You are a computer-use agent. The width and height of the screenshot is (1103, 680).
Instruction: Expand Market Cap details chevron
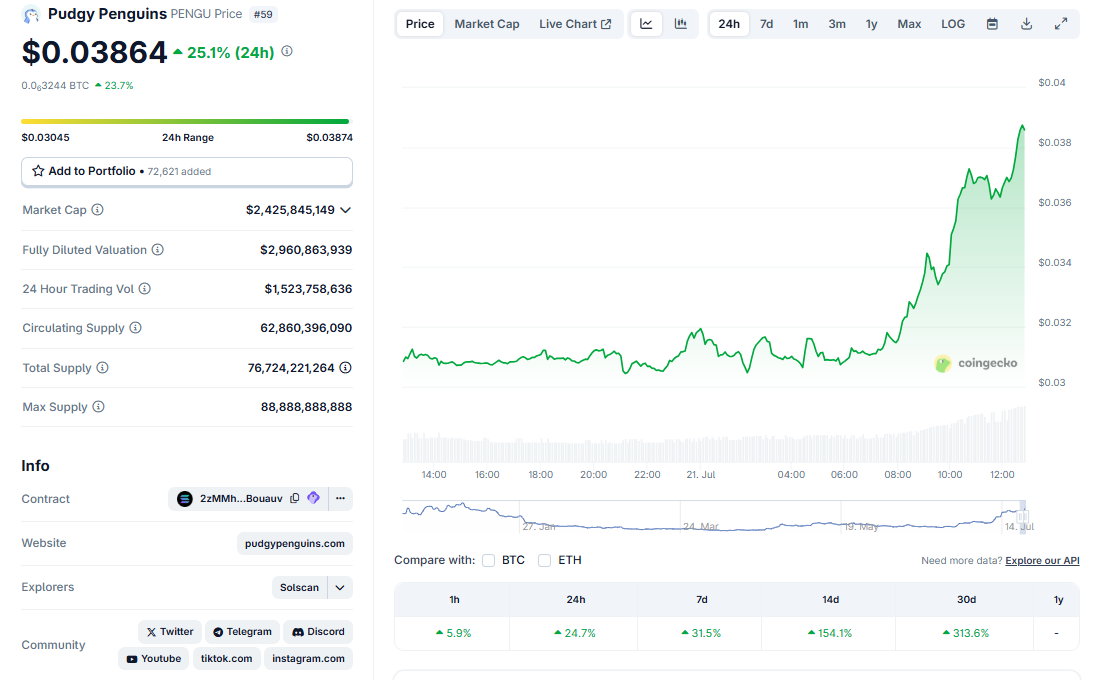[x=345, y=210]
